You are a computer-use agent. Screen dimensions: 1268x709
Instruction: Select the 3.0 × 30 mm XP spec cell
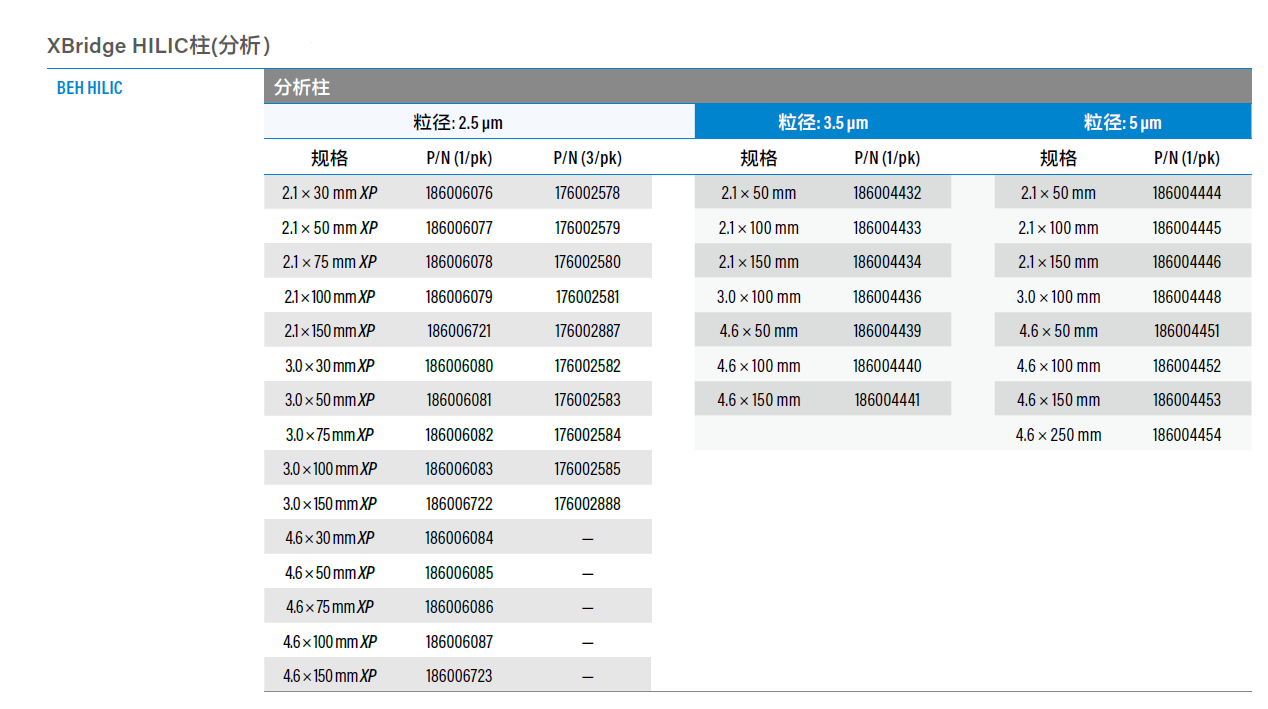[x=330, y=366]
